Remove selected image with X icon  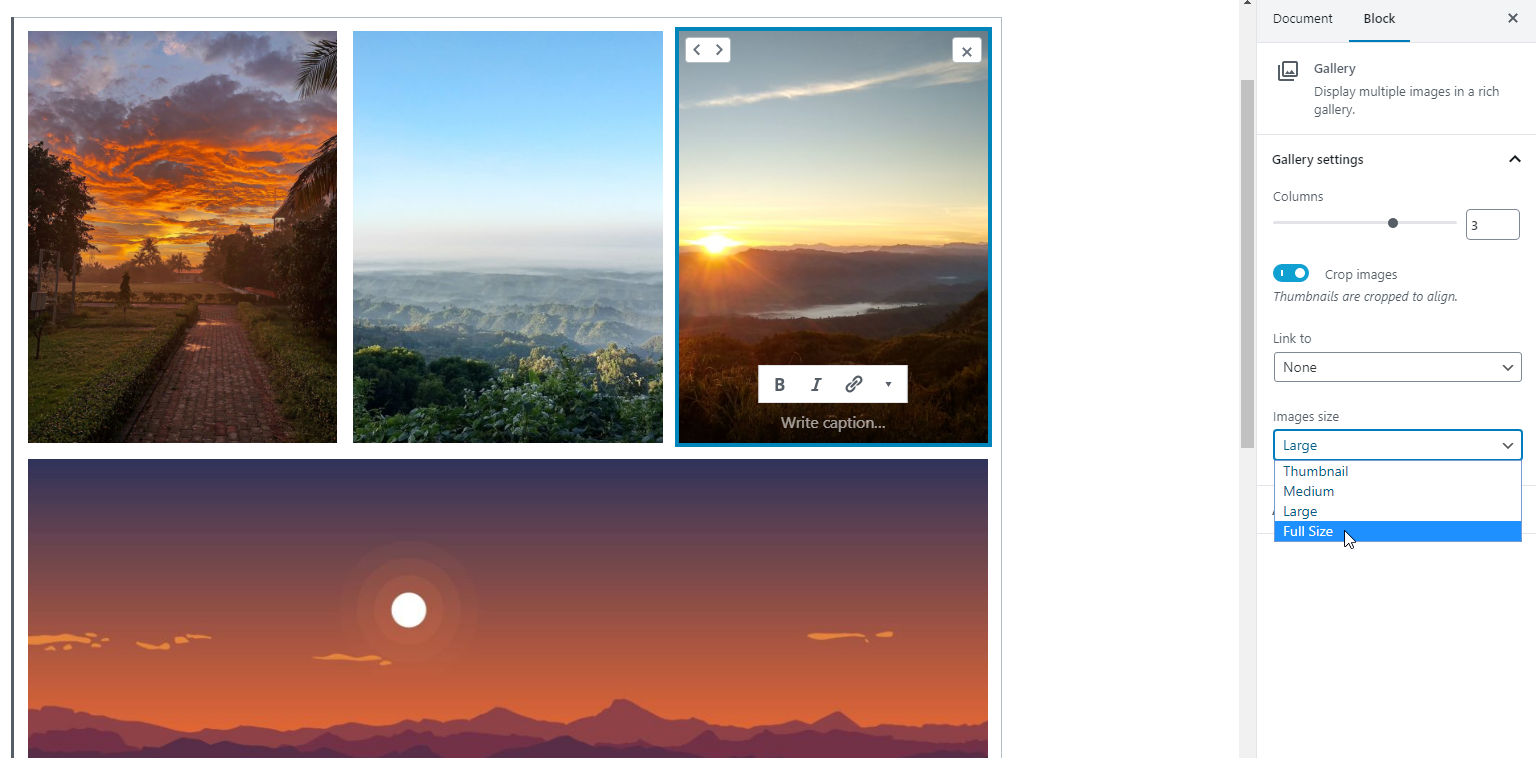click(x=966, y=51)
